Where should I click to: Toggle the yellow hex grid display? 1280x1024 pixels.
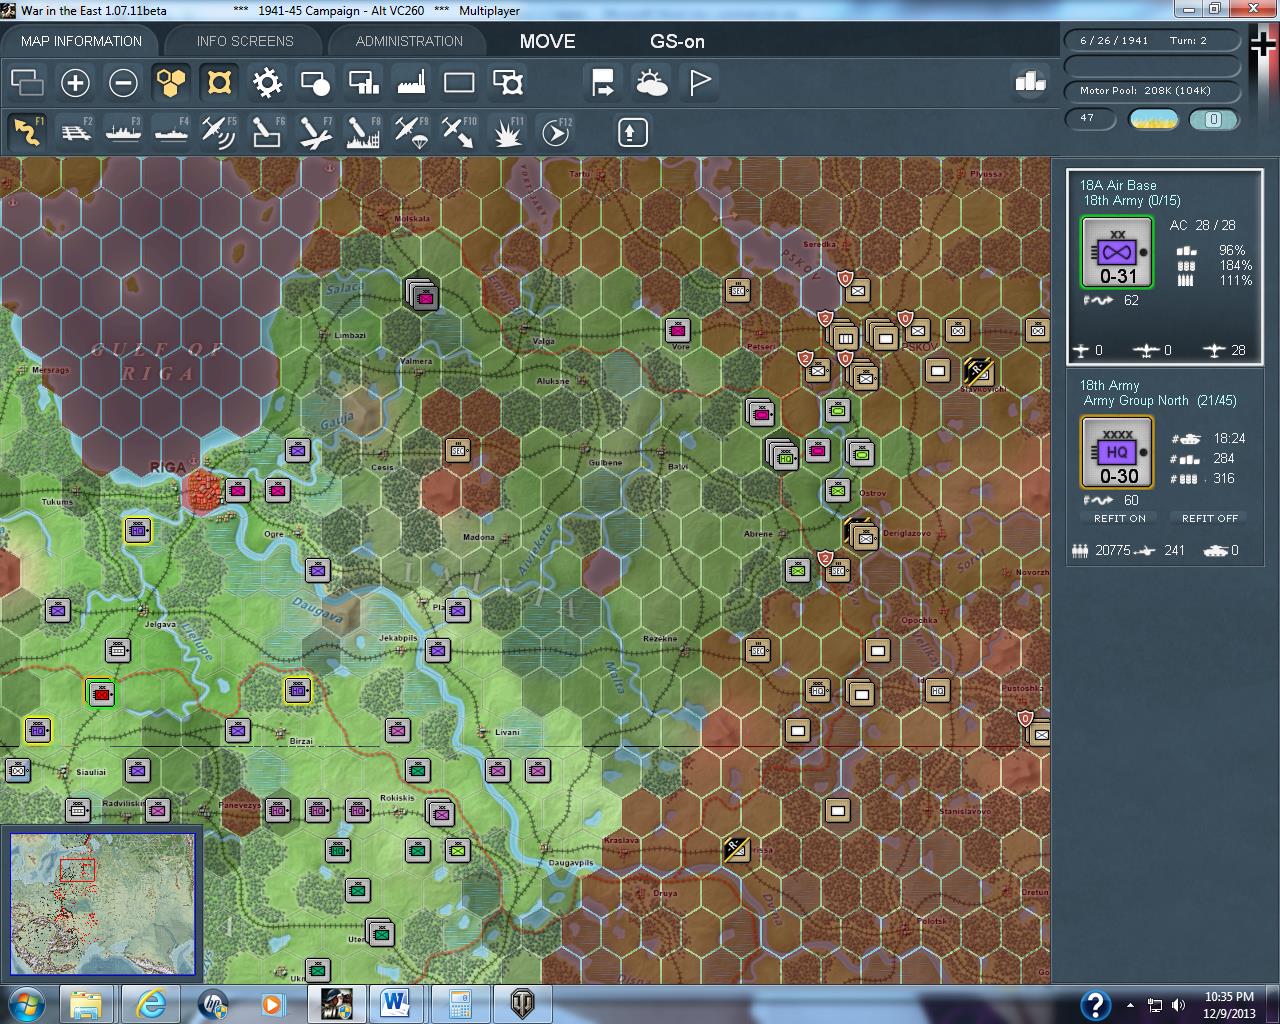pyautogui.click(x=171, y=82)
